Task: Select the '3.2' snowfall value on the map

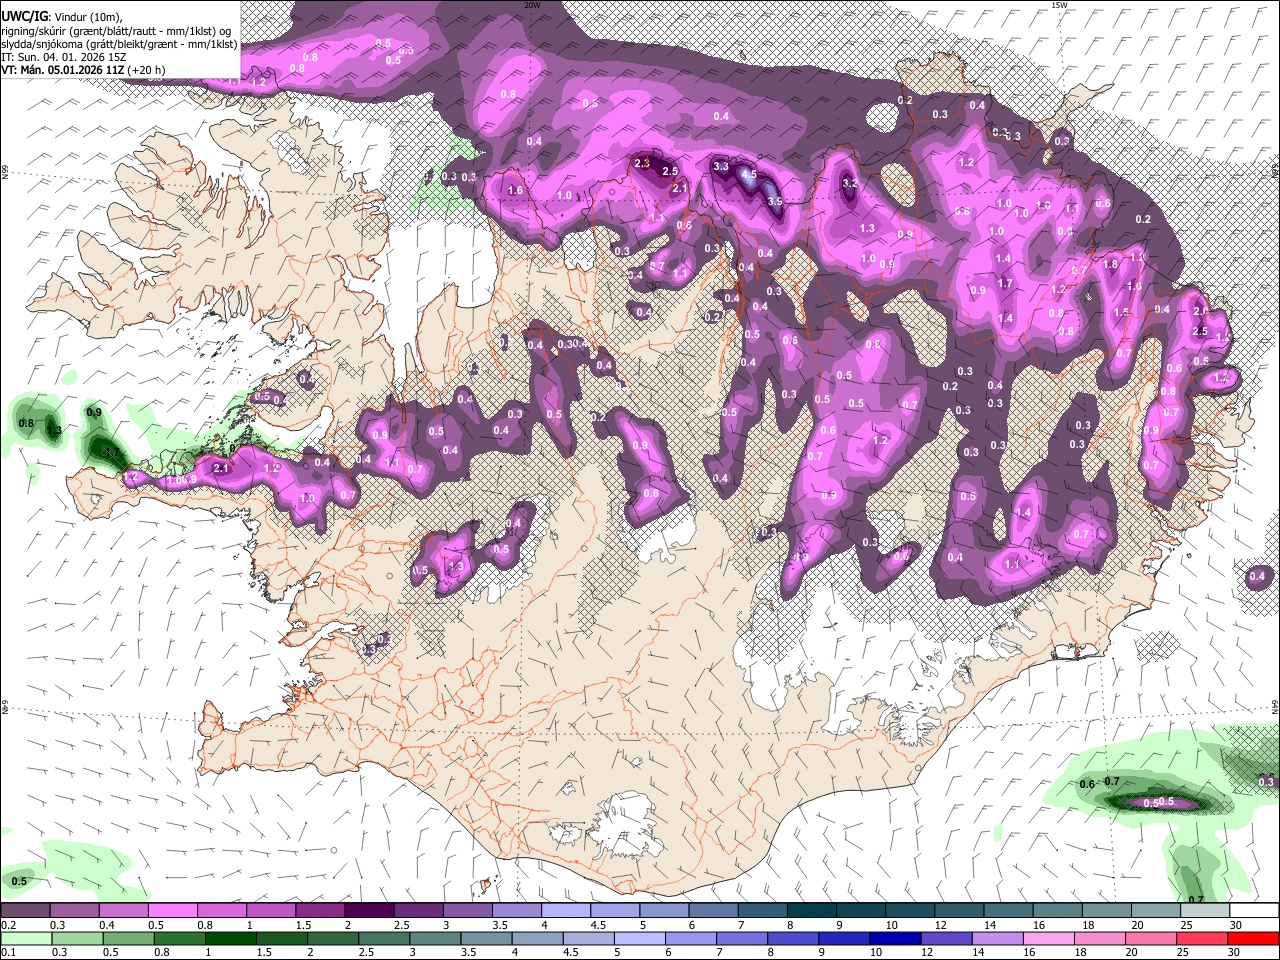Action: pos(850,184)
